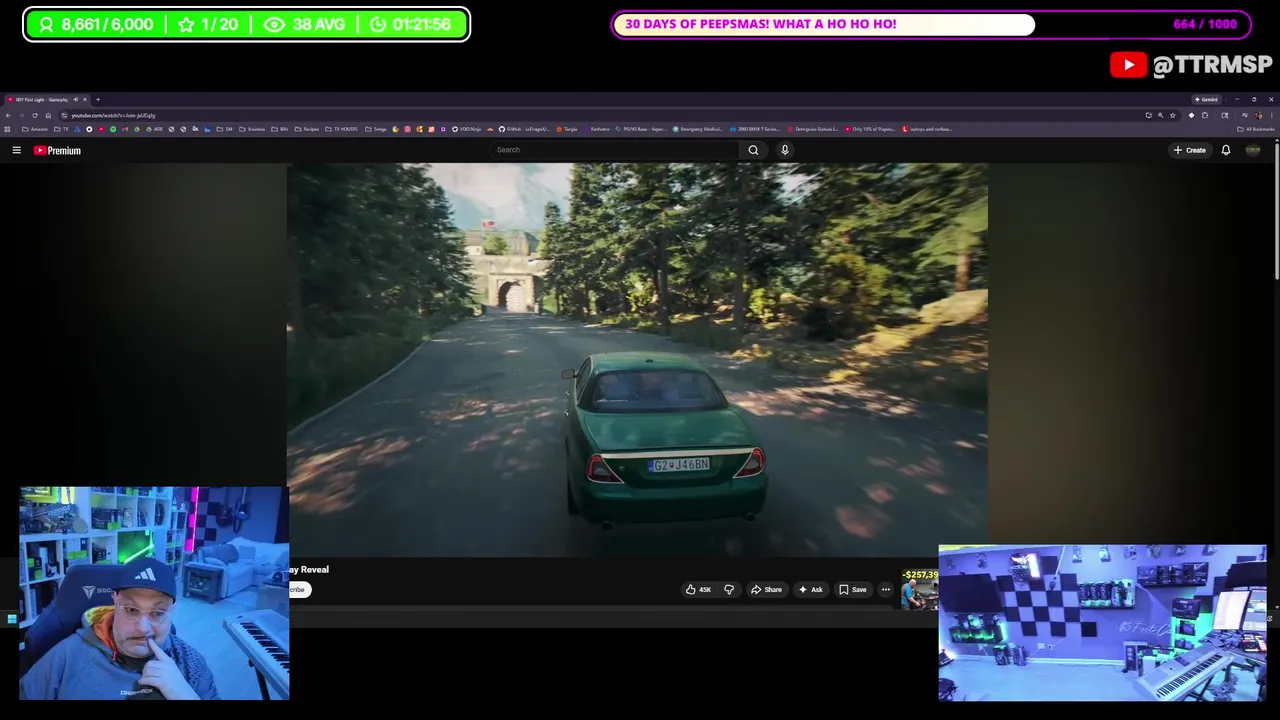1280x720 pixels.
Task: Open the Bills bookmarks folder
Action: click(x=281, y=129)
